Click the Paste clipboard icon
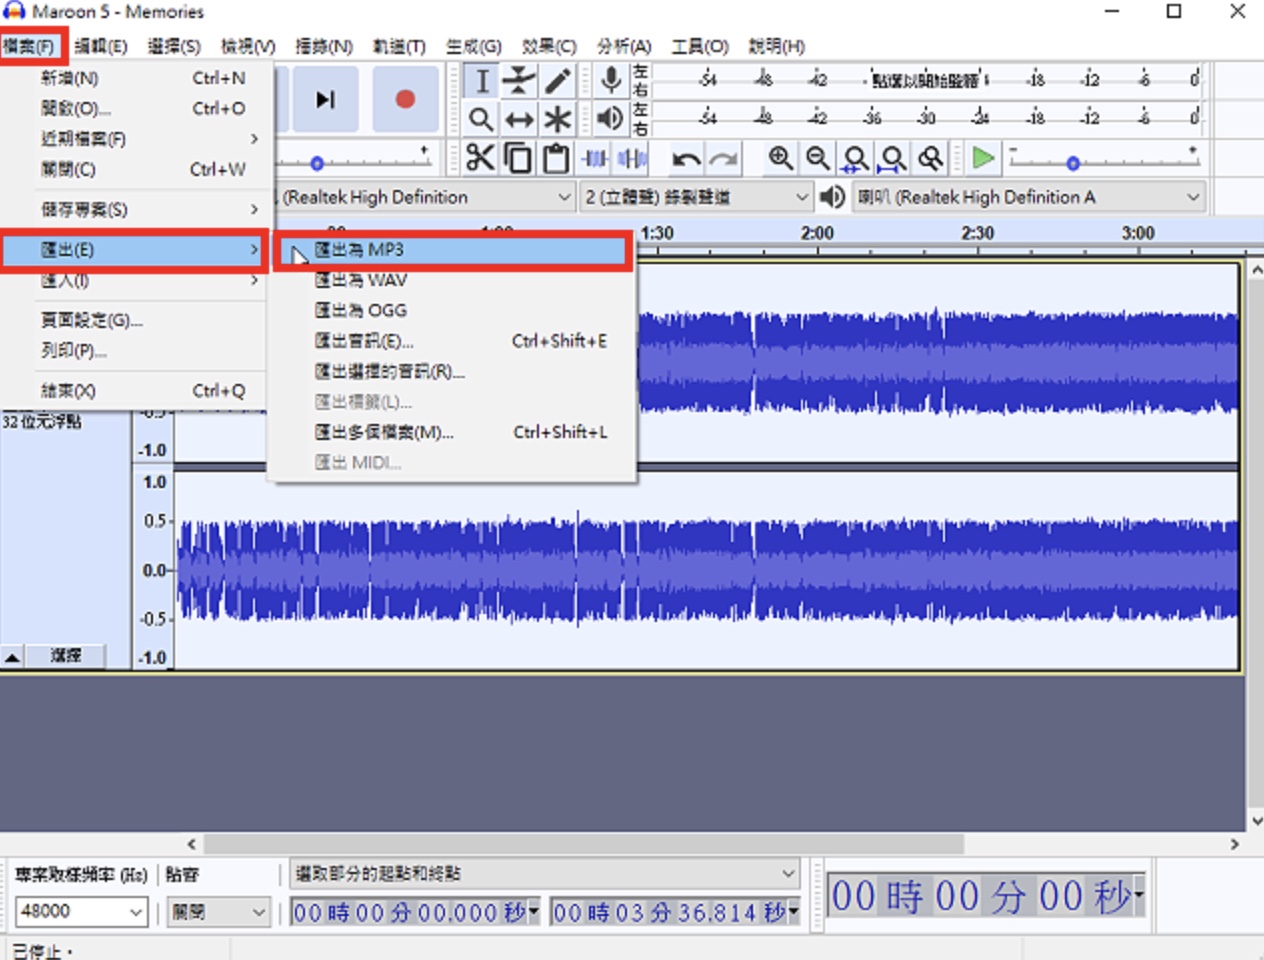The width and height of the screenshot is (1264, 960). click(556, 158)
